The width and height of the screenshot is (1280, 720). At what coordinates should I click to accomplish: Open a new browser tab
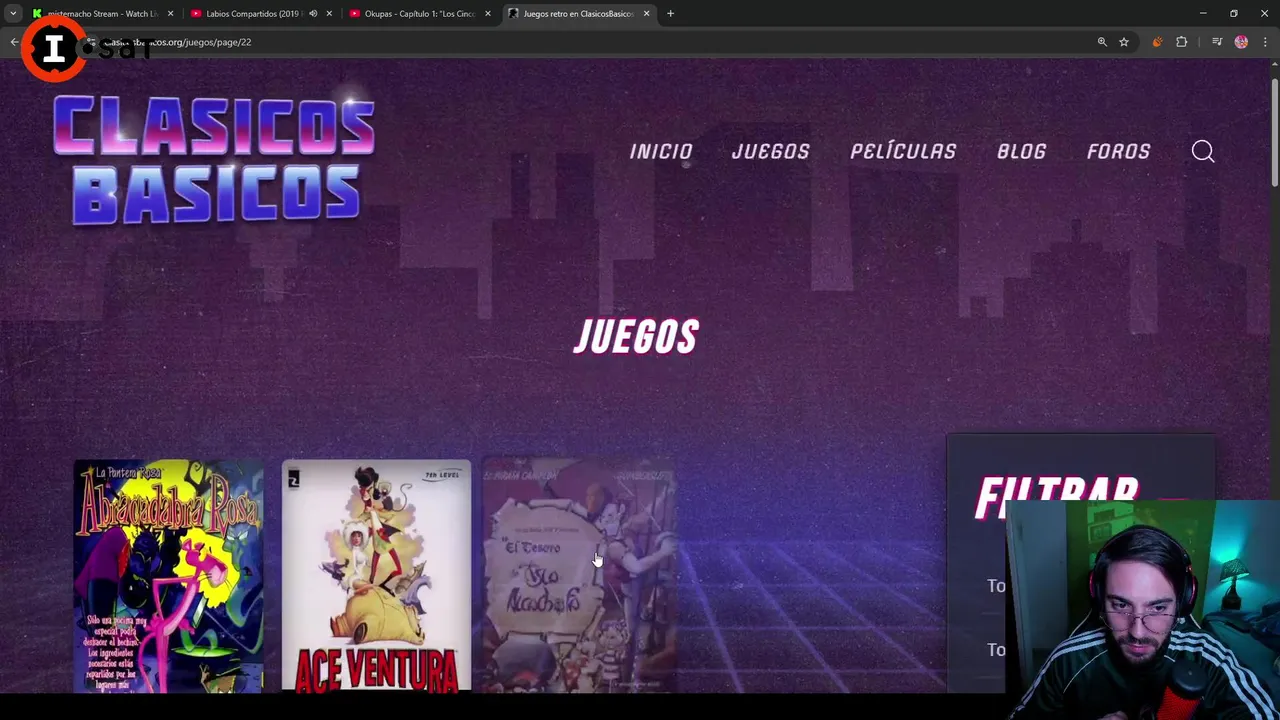click(x=670, y=14)
